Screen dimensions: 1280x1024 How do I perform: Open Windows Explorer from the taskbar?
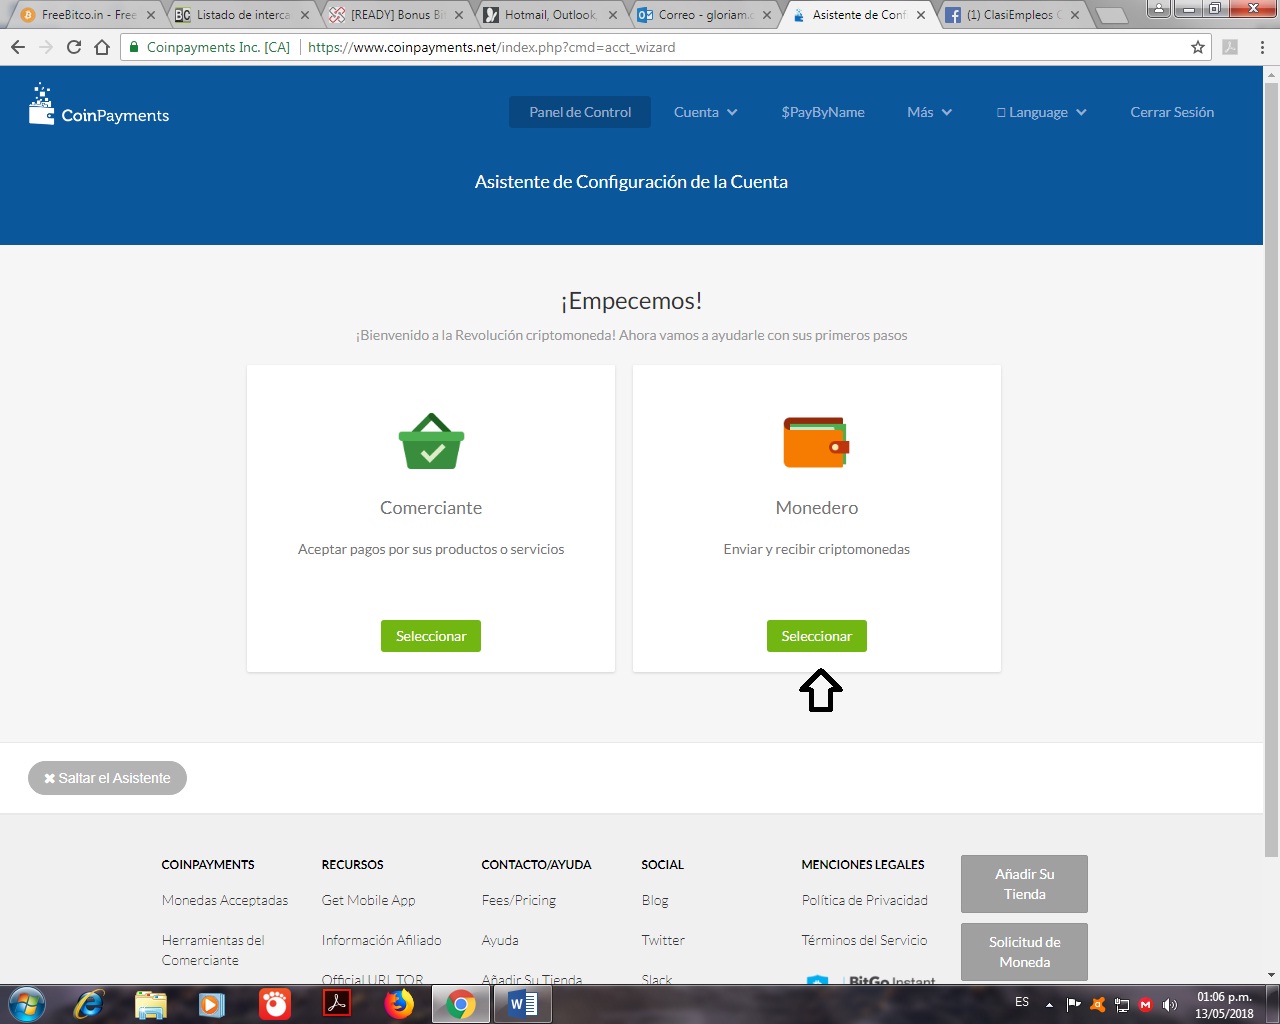[x=150, y=1004]
